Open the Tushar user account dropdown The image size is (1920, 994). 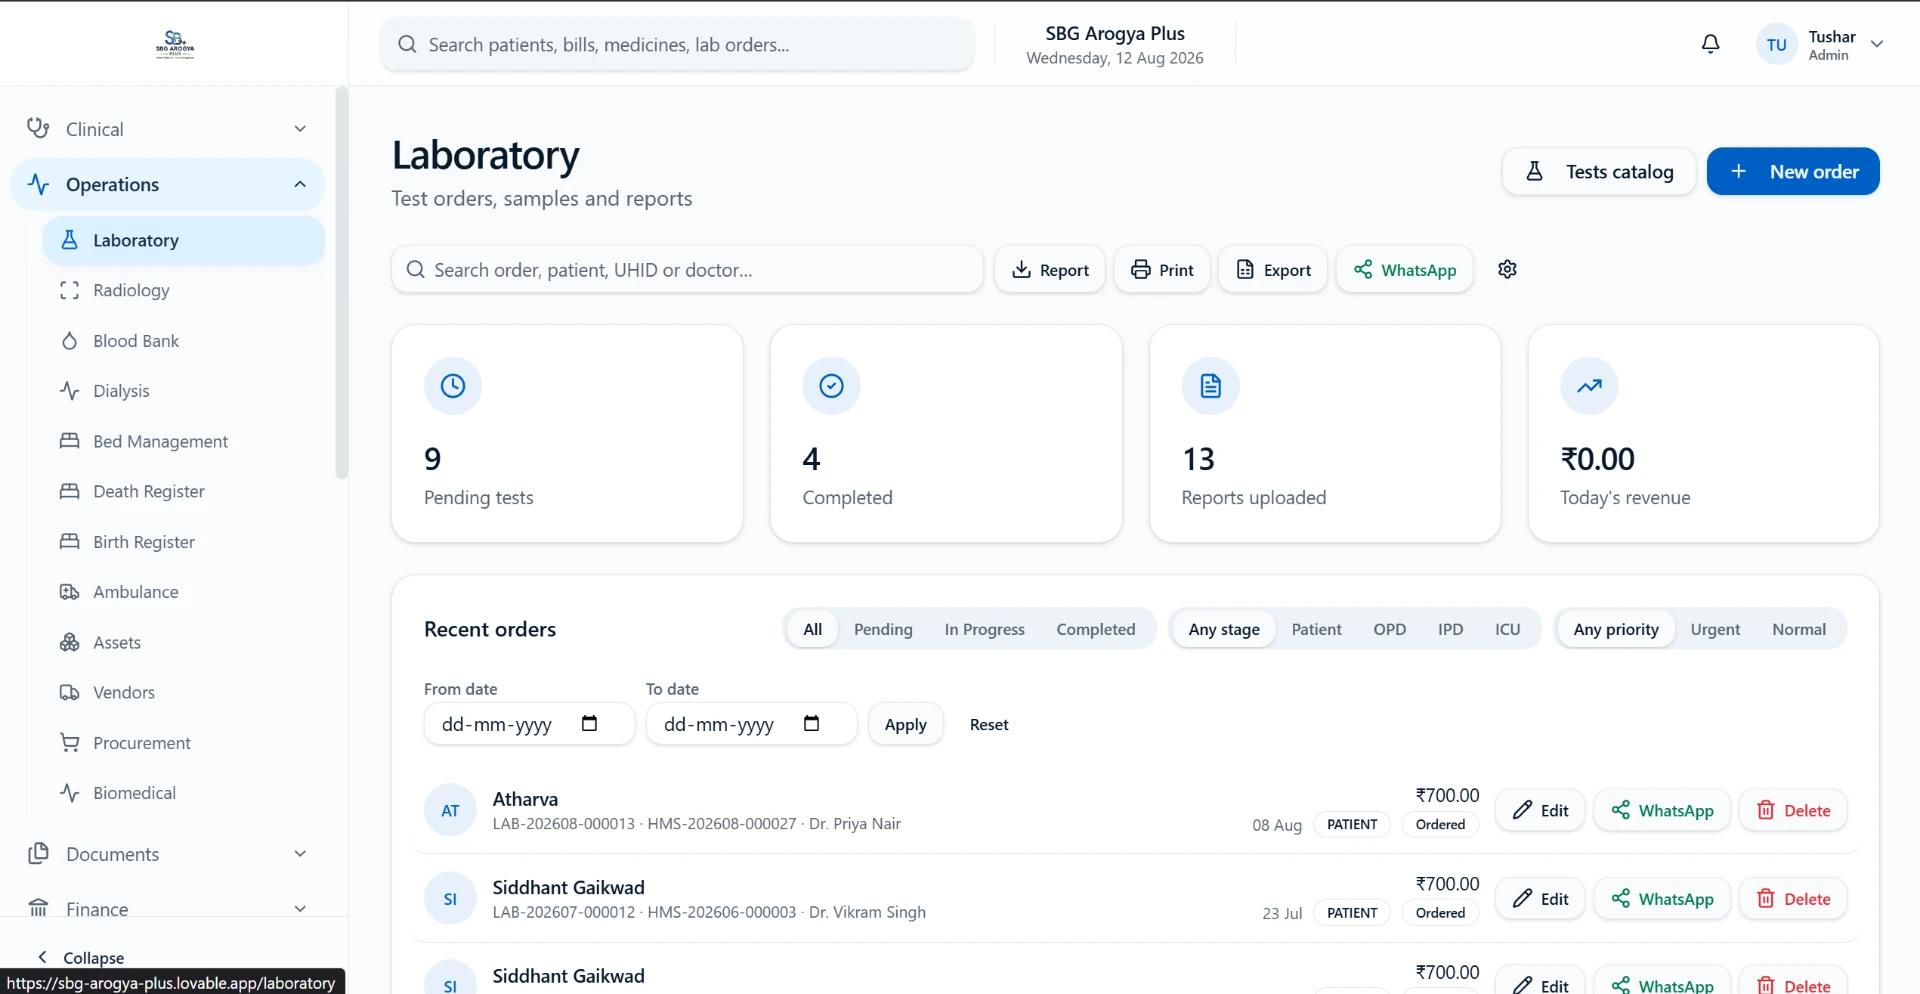click(1820, 45)
